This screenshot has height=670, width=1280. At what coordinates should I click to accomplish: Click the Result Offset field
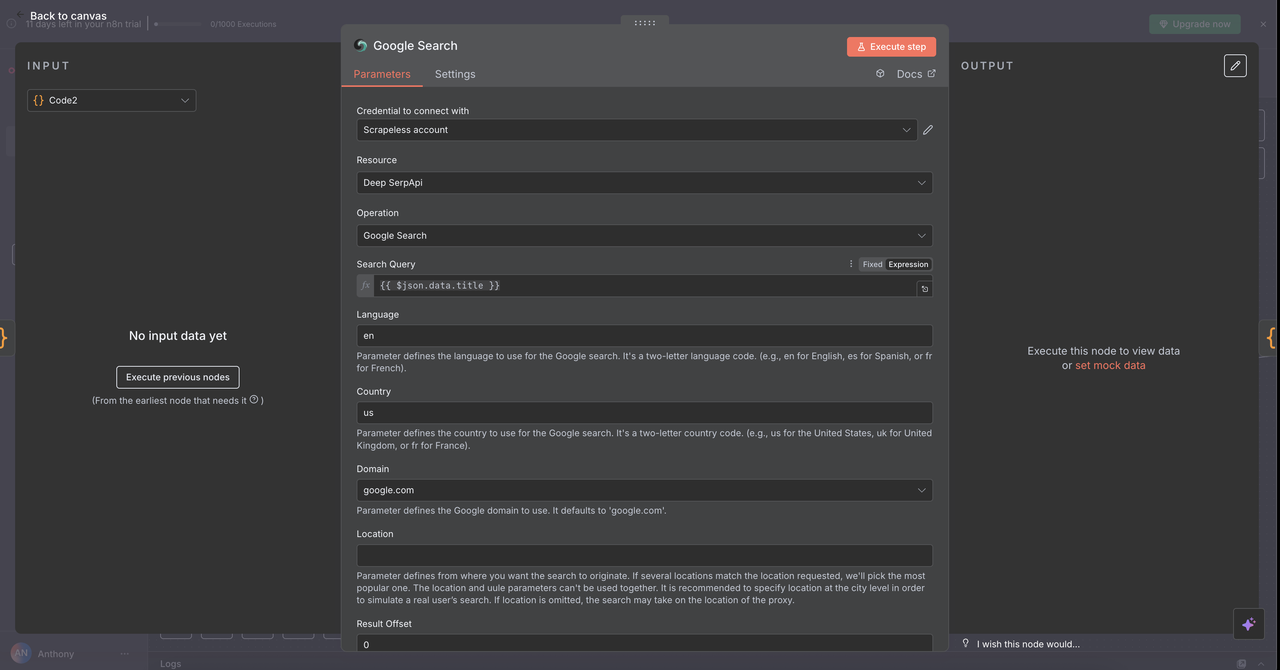point(645,644)
